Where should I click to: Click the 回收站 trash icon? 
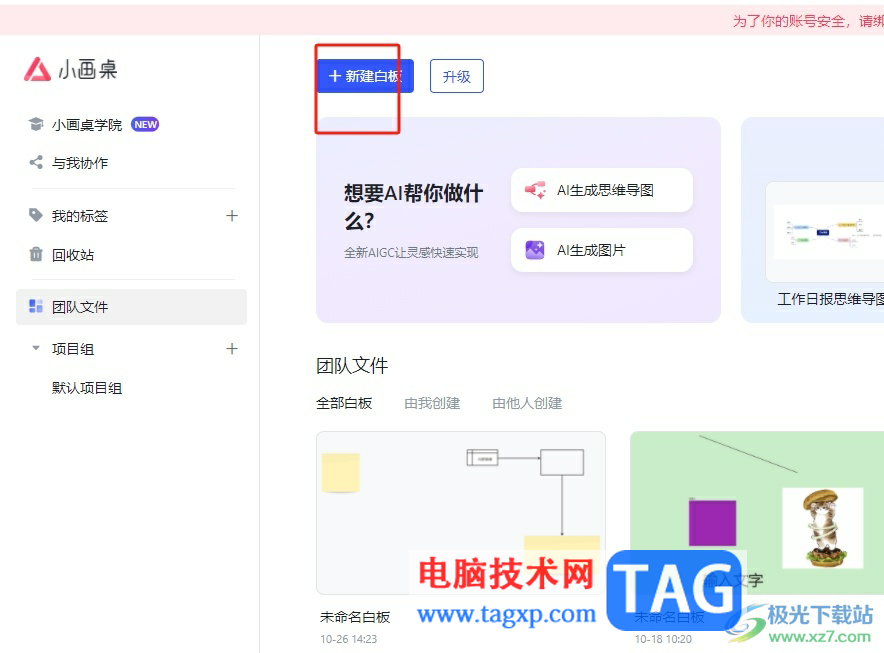click(x=36, y=254)
